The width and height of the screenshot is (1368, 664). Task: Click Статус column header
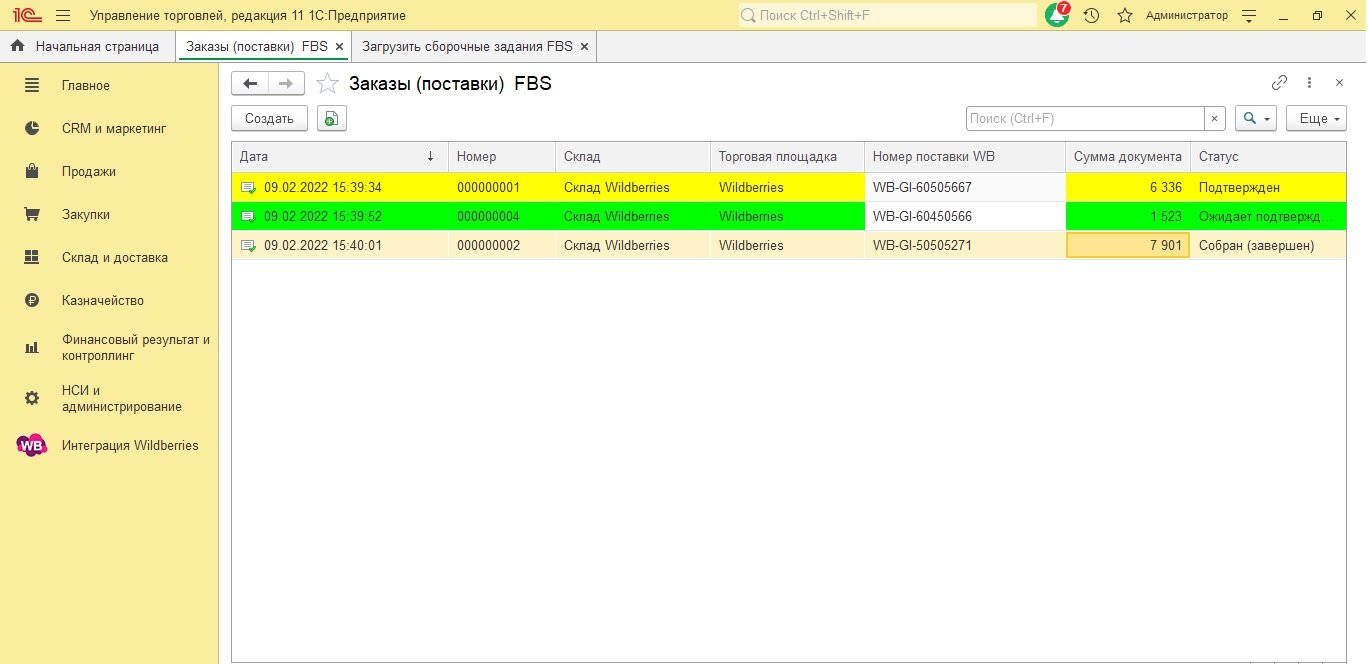pyautogui.click(x=1268, y=157)
